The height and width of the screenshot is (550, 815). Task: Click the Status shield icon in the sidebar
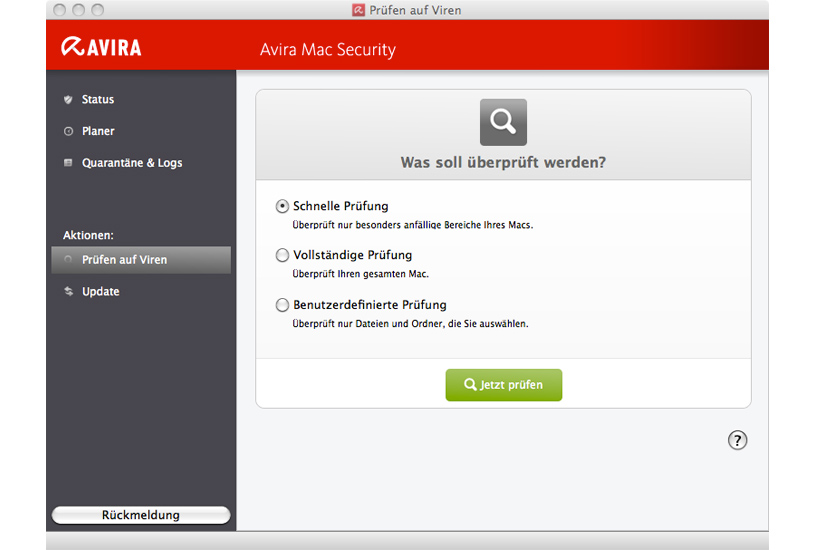click(68, 99)
